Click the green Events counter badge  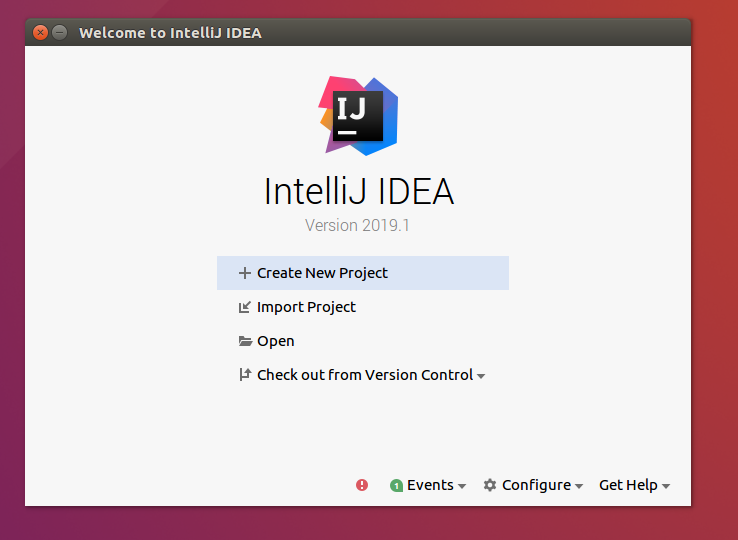tap(396, 485)
